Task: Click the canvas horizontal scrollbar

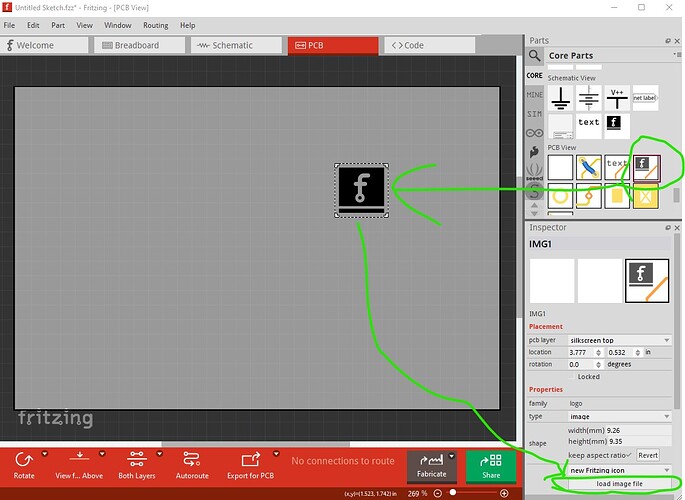Action: 256,444
